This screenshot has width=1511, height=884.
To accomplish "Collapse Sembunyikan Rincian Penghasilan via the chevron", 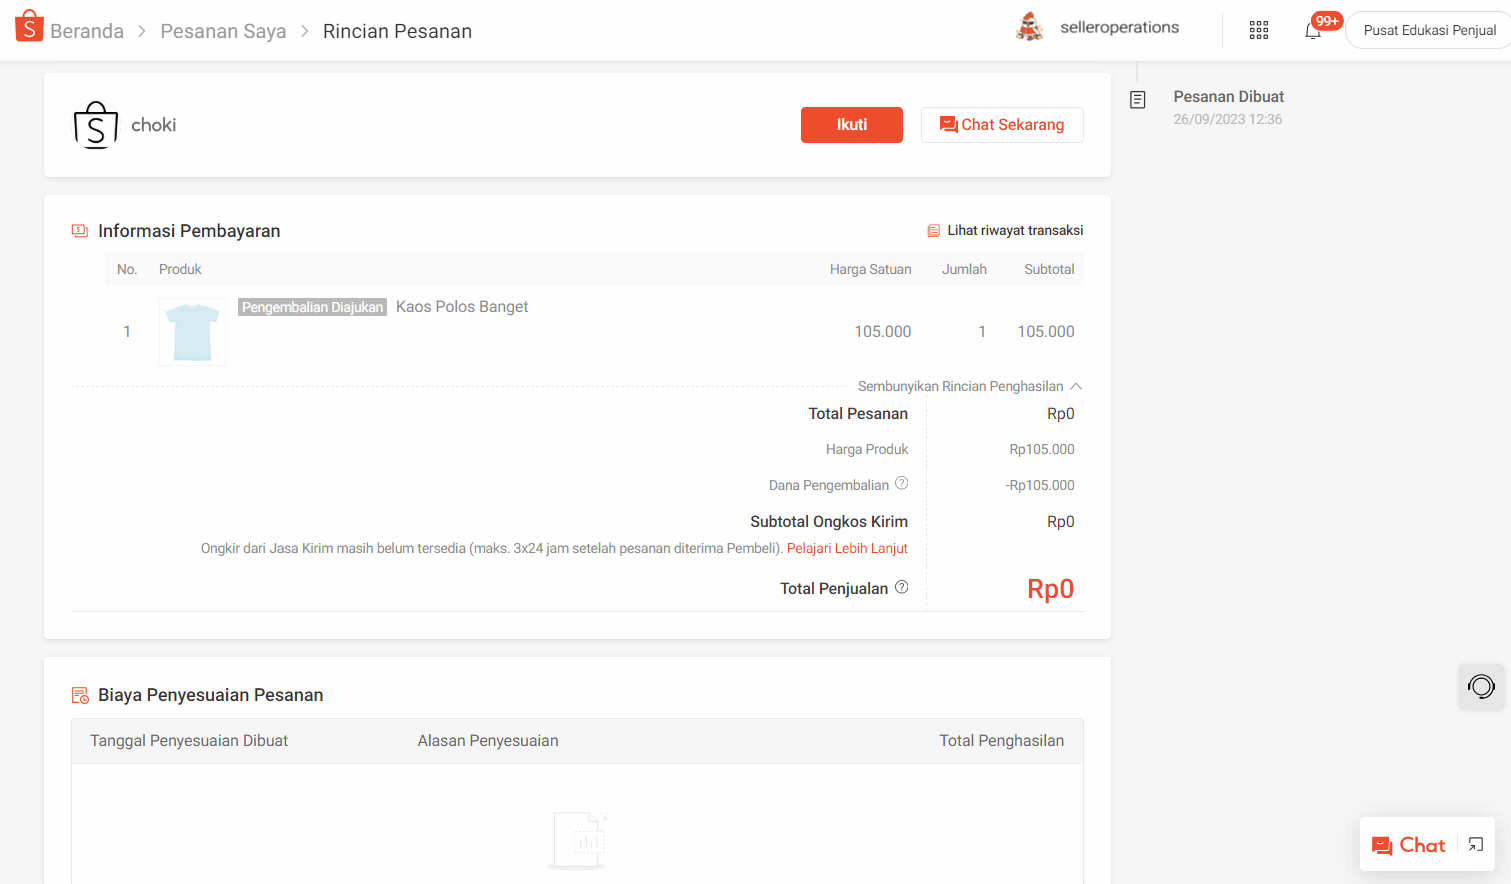I will 1076,385.
